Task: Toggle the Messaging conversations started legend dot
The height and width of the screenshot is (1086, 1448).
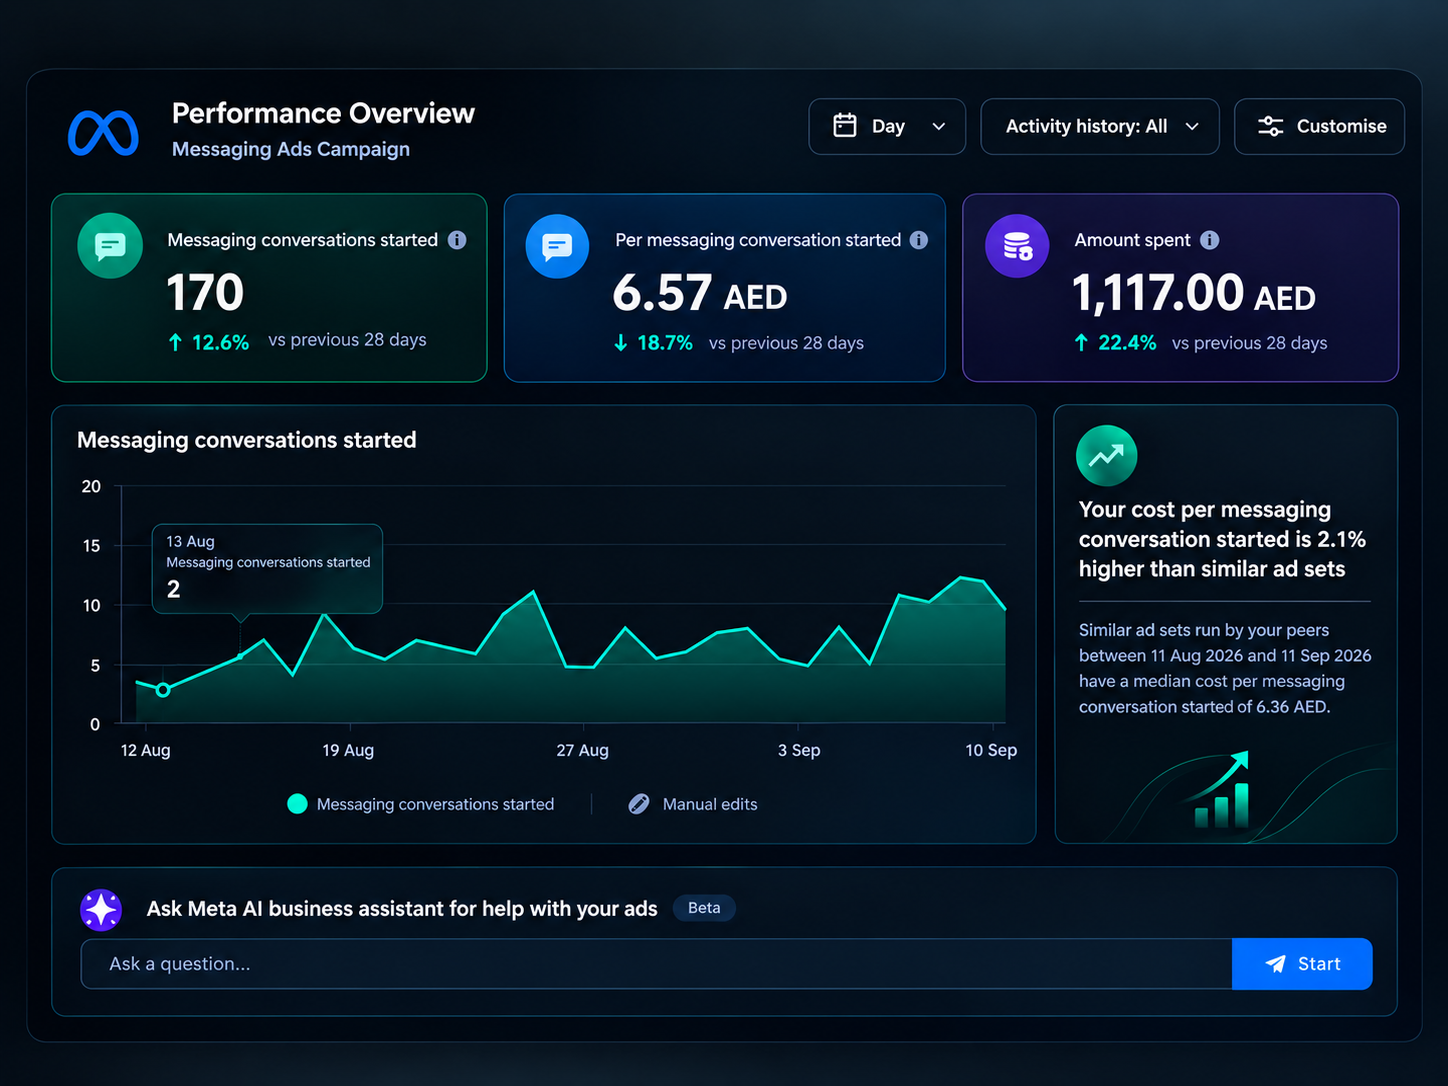Action: click(x=297, y=804)
